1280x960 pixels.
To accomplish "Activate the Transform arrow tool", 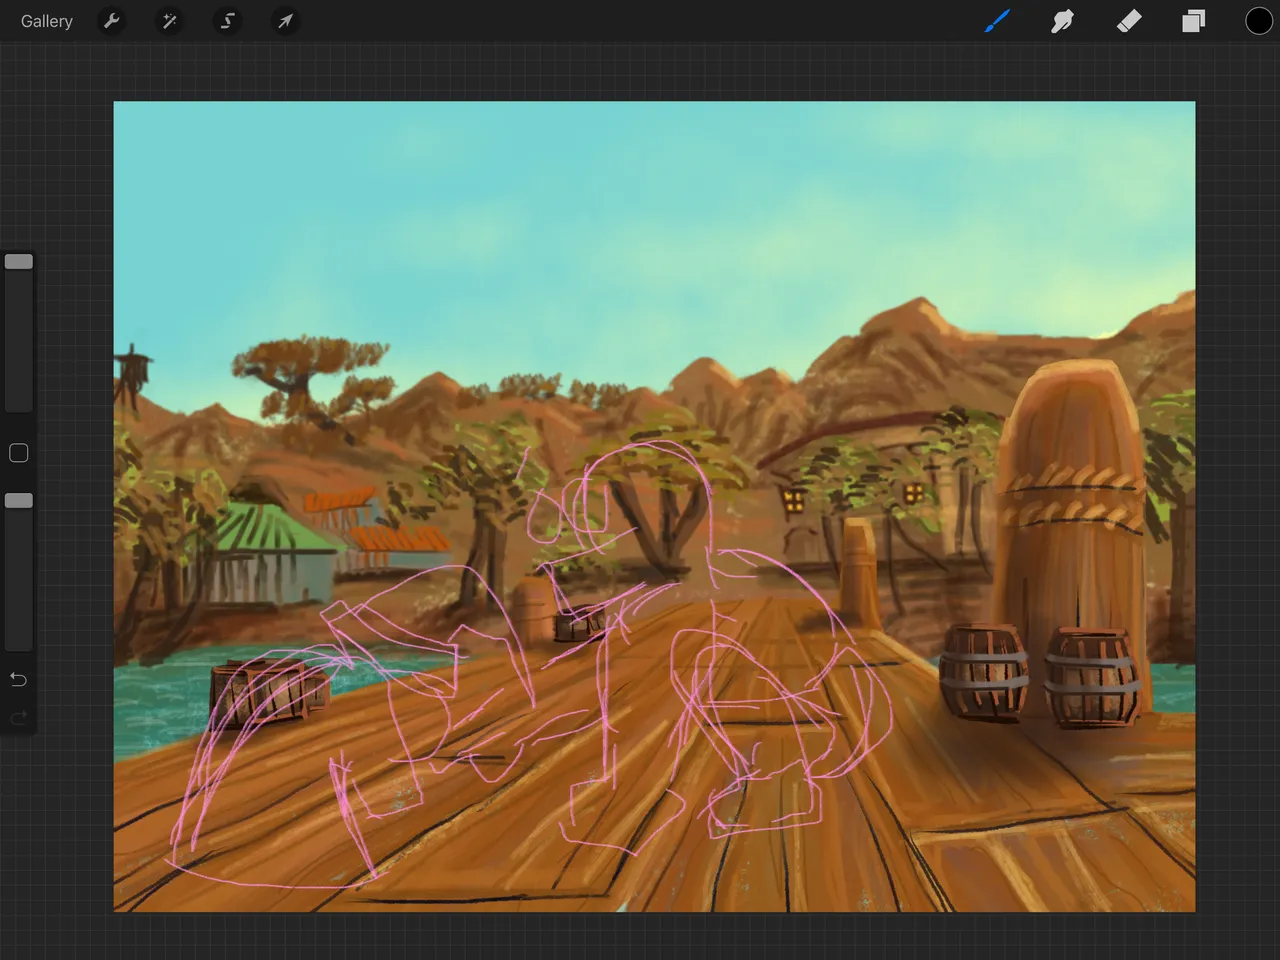I will coord(286,21).
